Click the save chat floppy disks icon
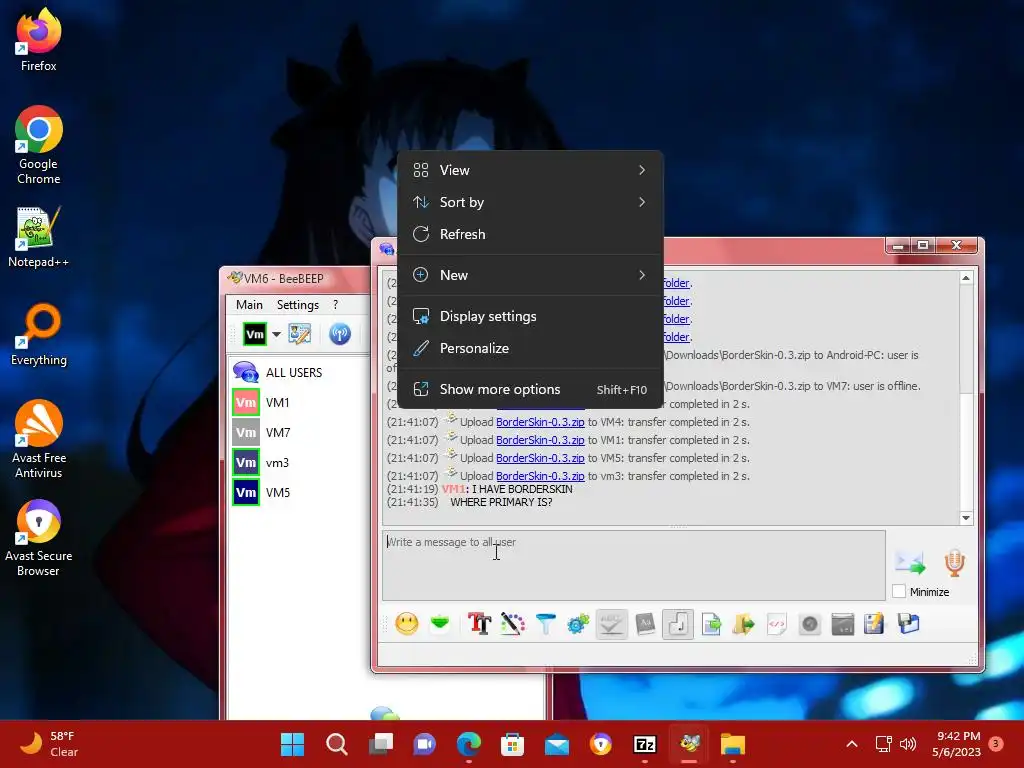 (x=908, y=624)
